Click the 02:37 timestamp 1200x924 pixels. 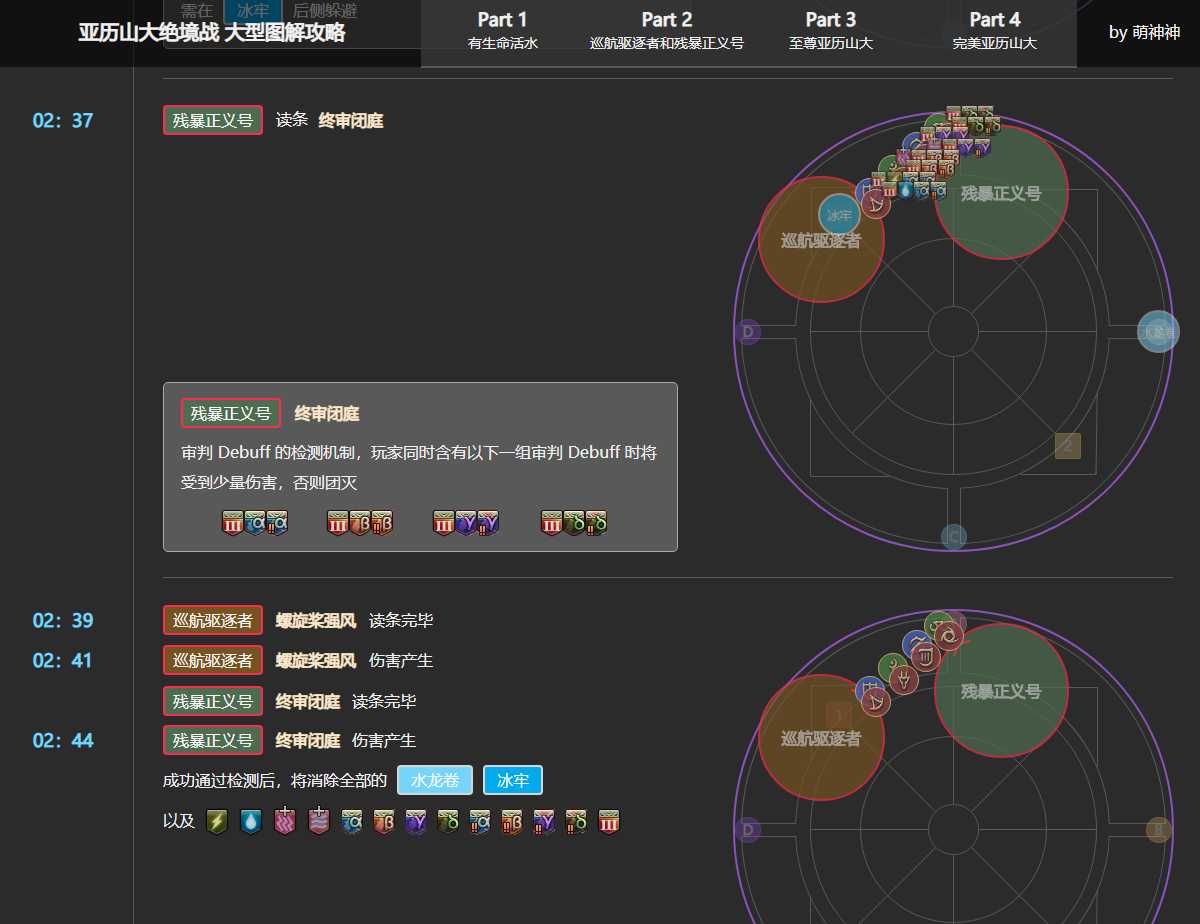click(x=63, y=120)
